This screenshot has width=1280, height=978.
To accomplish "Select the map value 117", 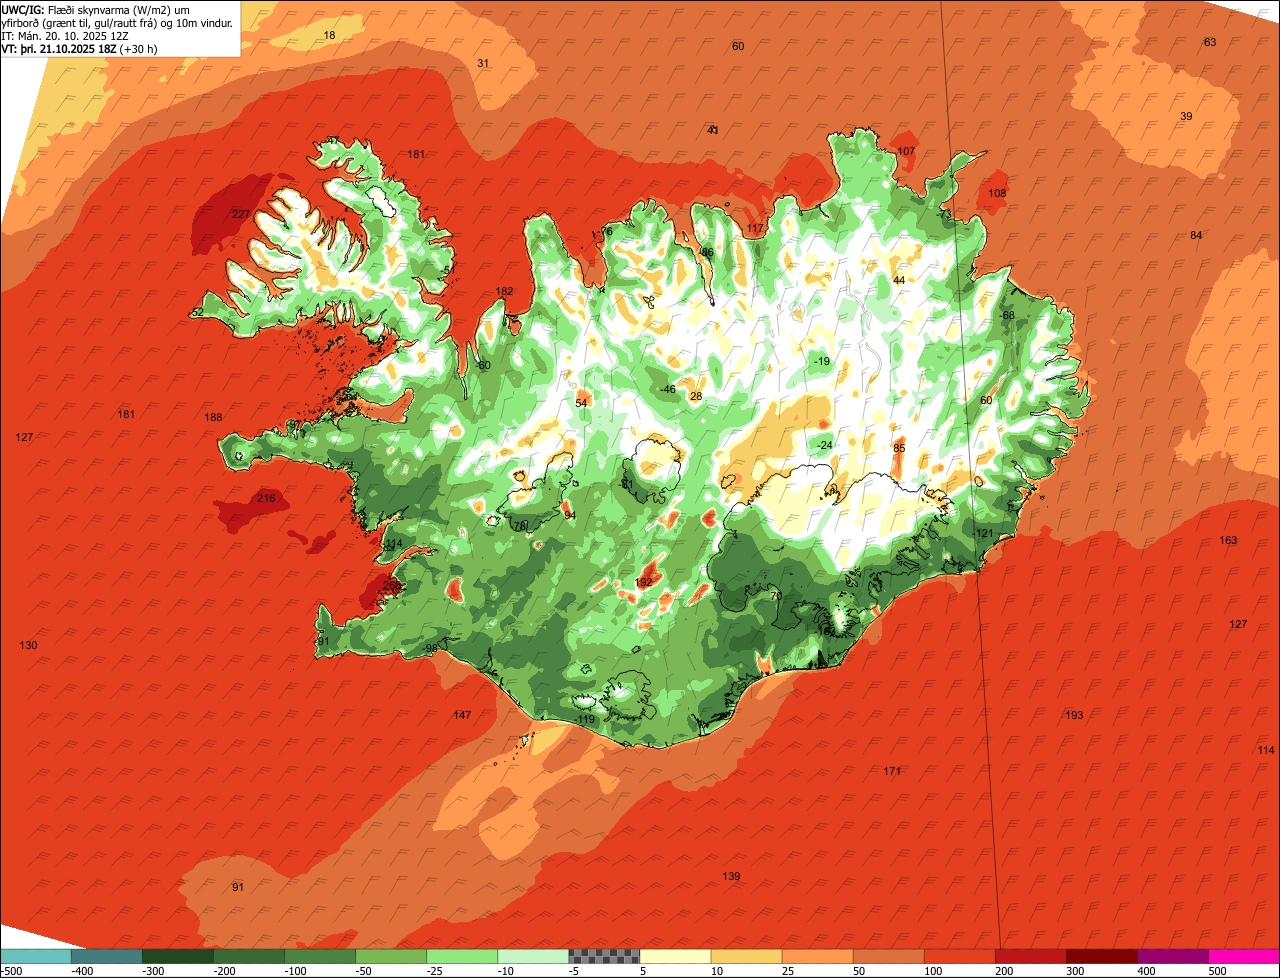I will pos(755,229).
